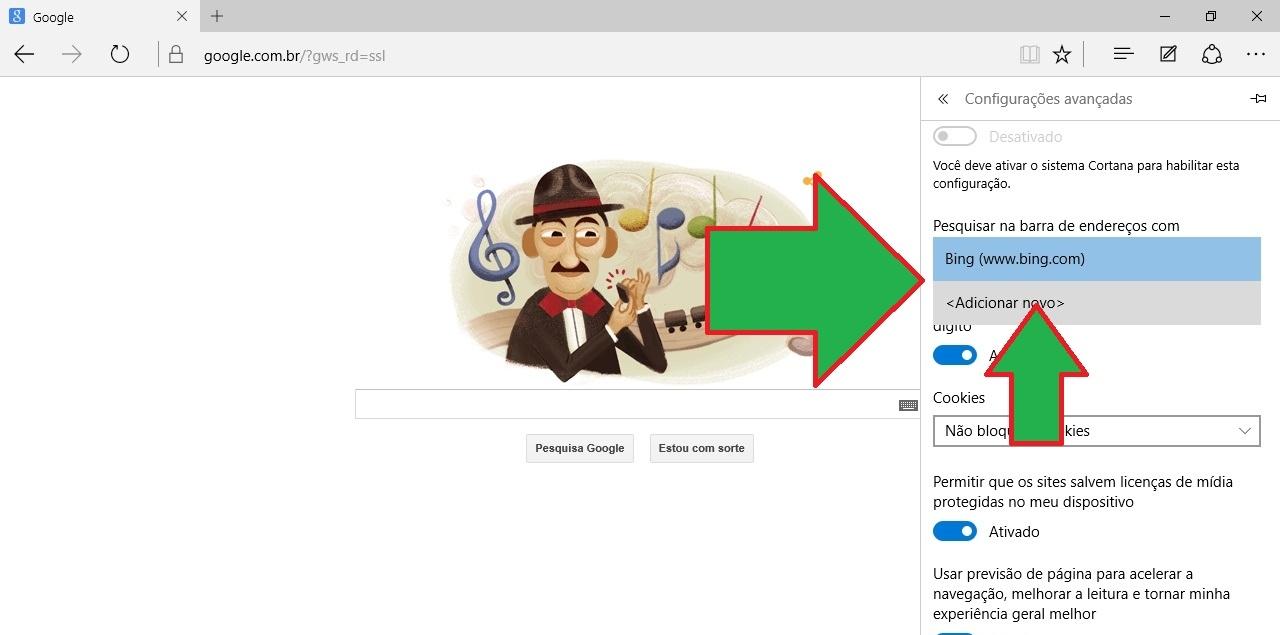The image size is (1280, 635).
Task: Click the forward navigation arrow
Action: (x=72, y=55)
